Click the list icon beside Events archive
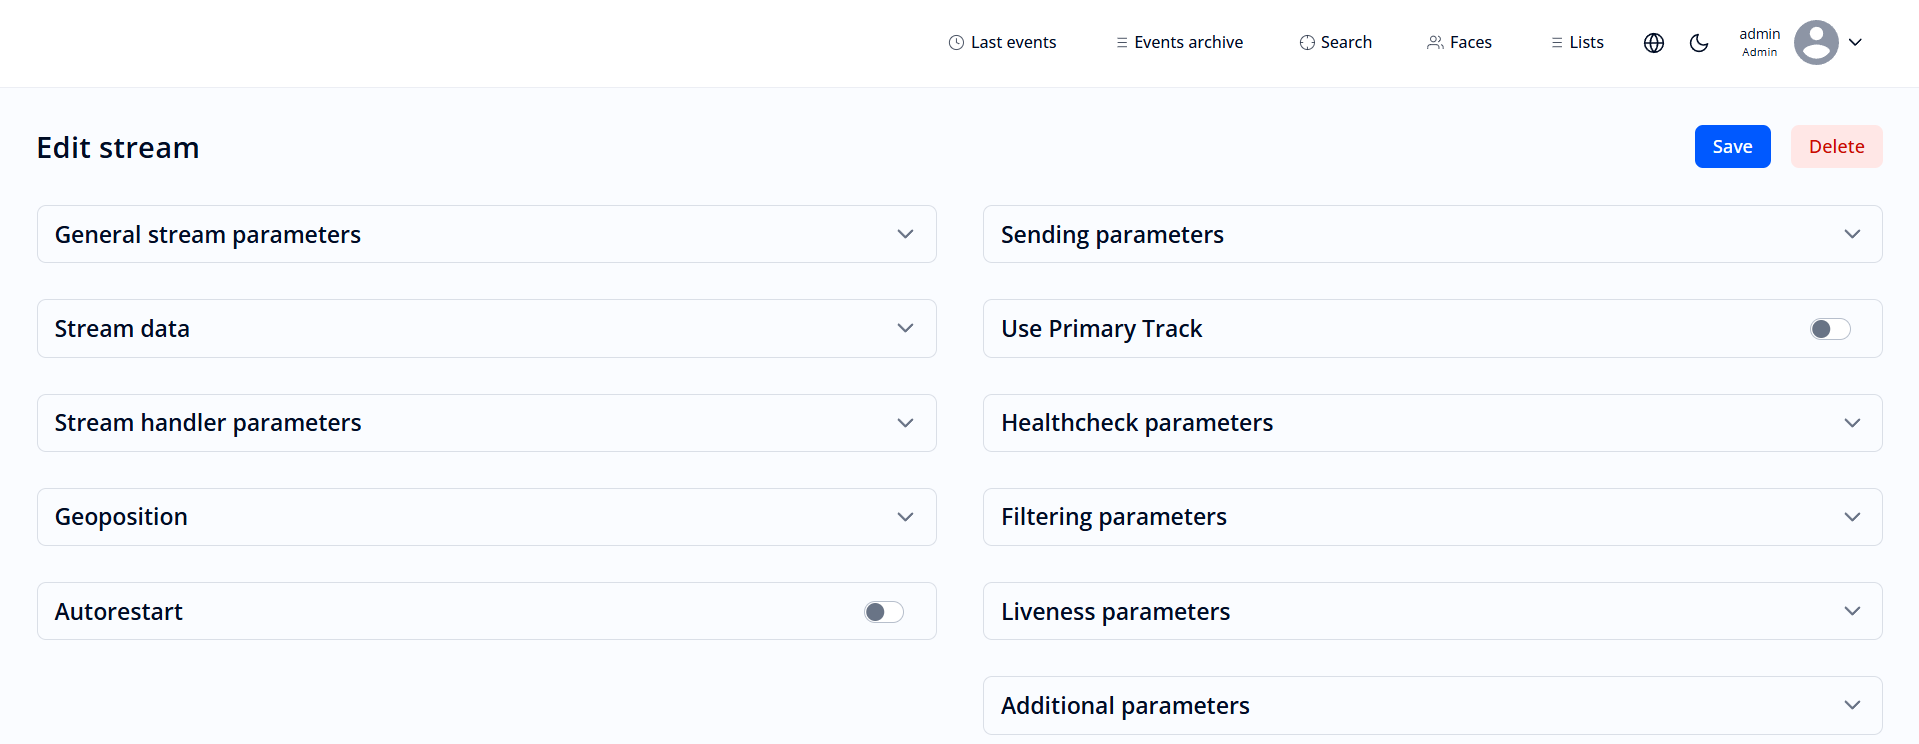The image size is (1919, 744). click(1122, 43)
